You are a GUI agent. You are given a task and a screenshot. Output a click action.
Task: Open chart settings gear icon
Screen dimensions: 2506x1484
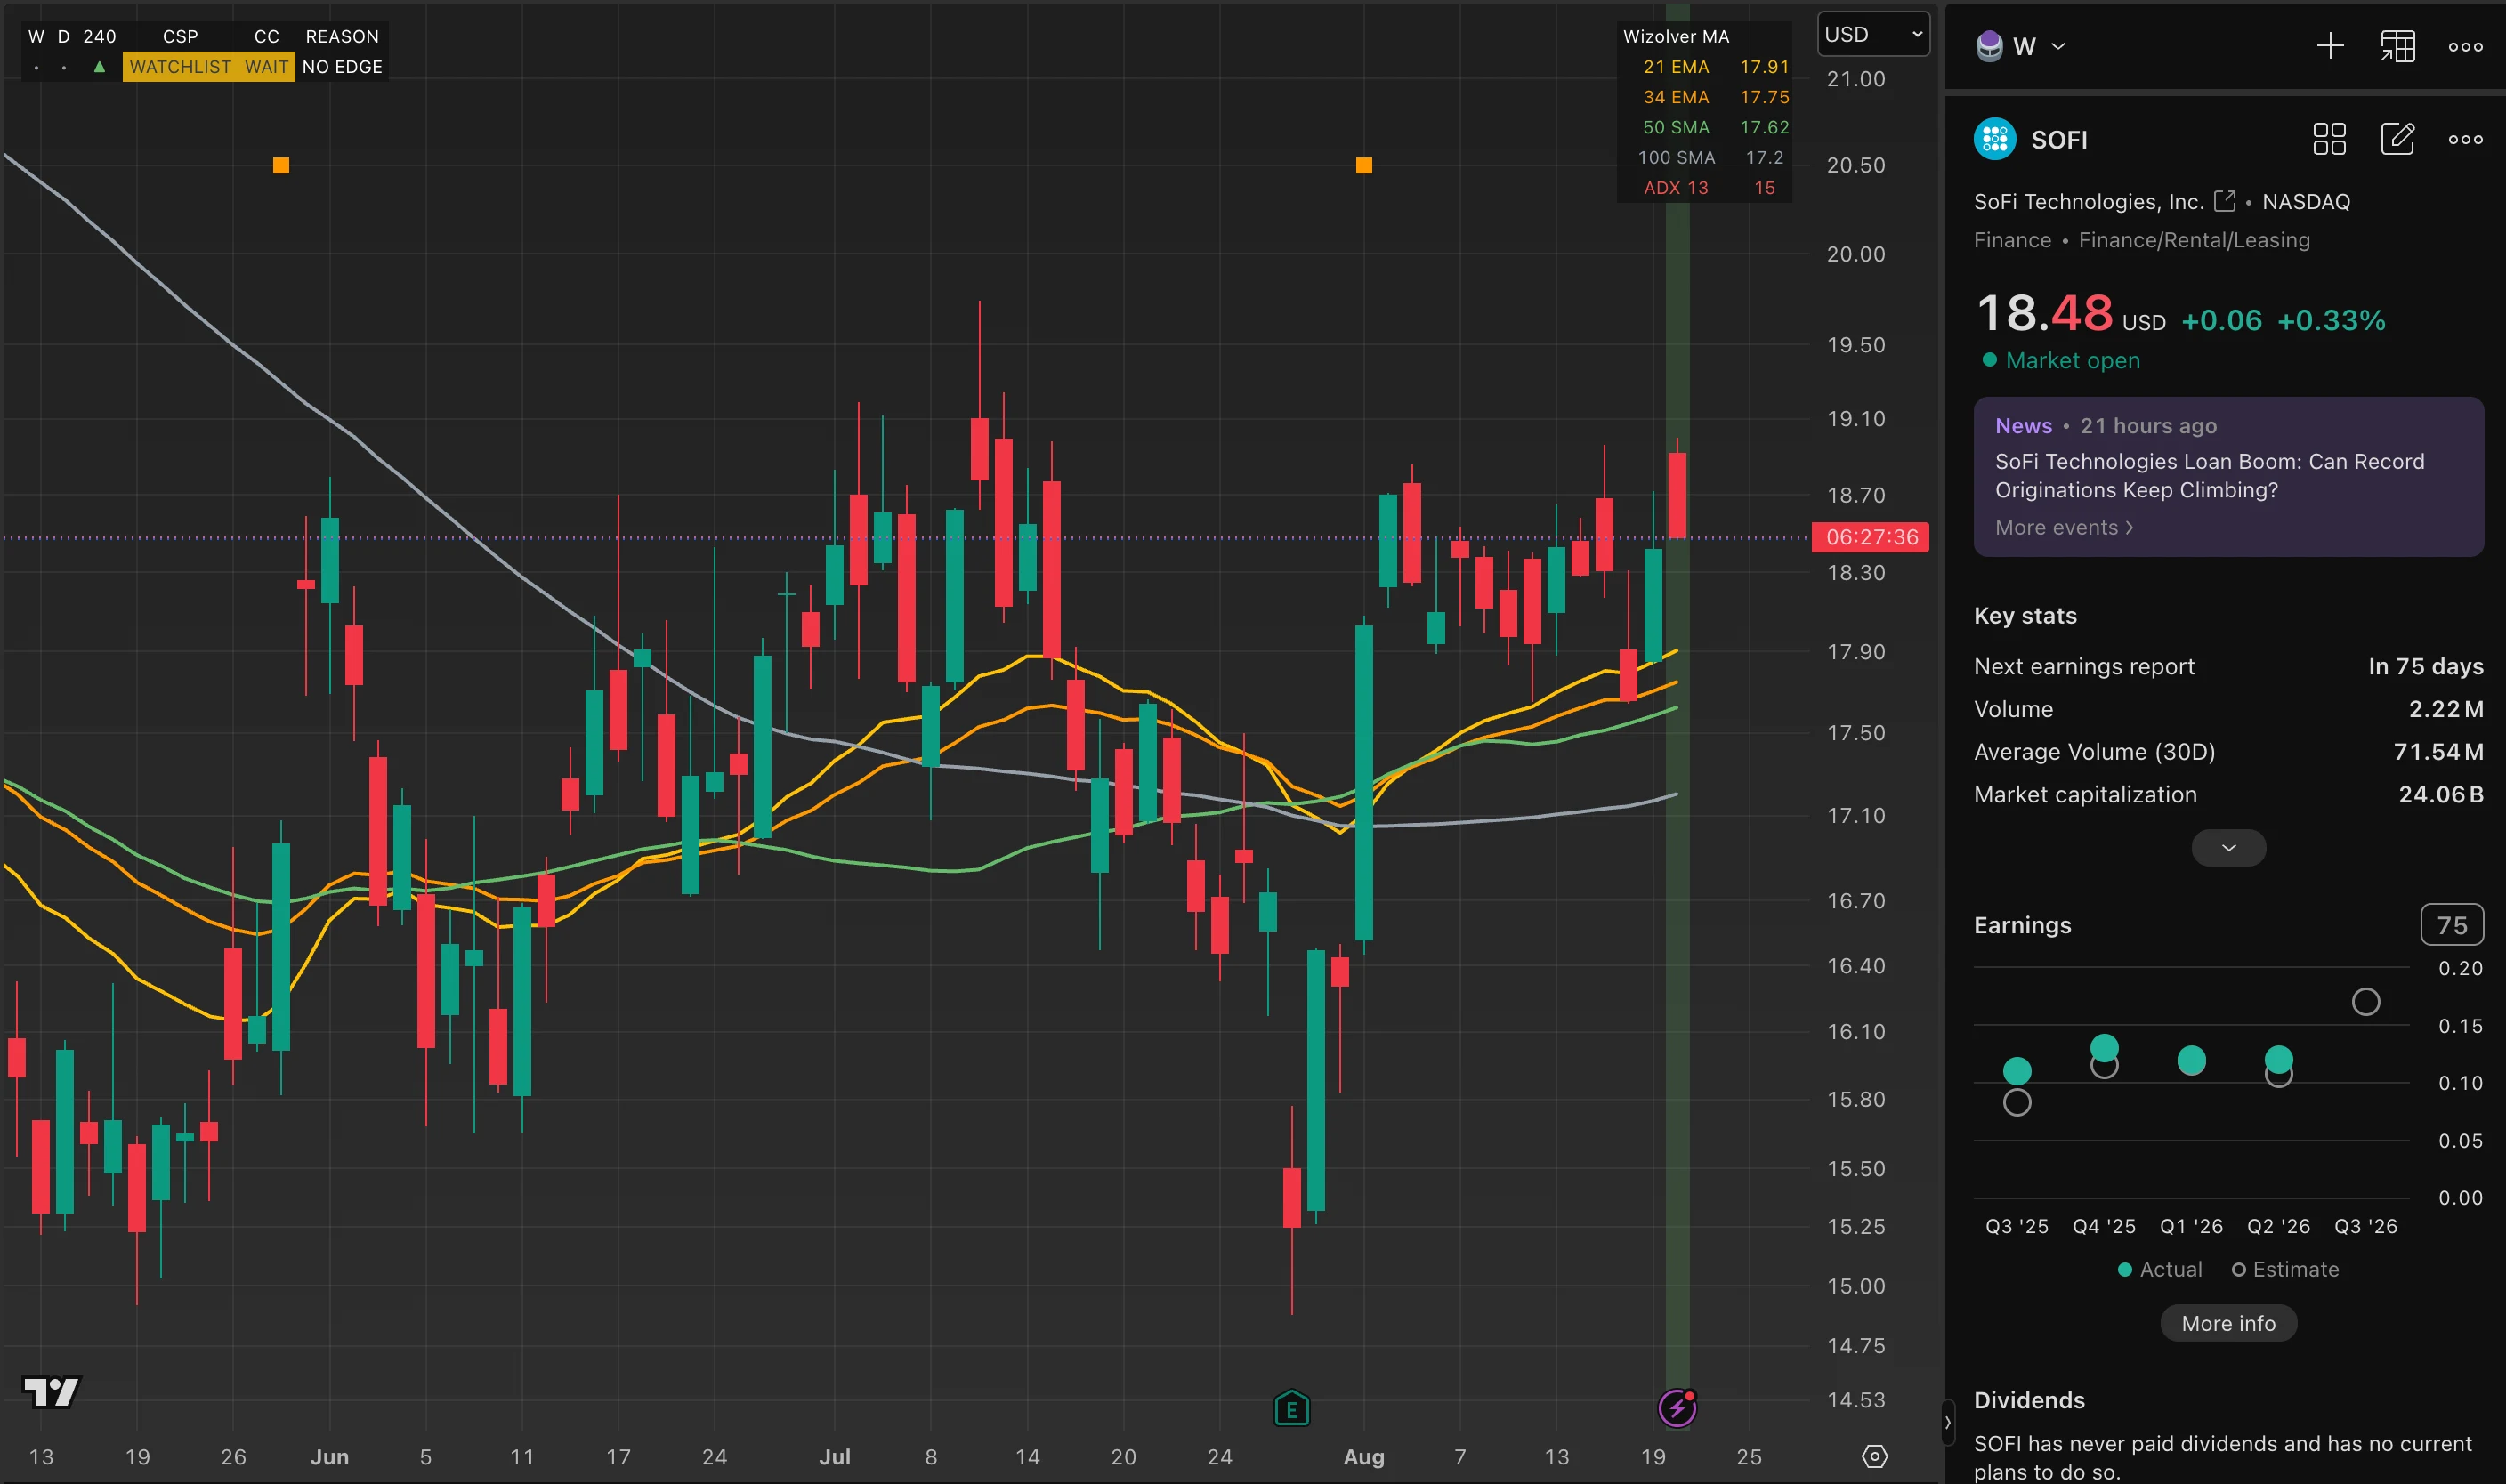pos(1875,1456)
